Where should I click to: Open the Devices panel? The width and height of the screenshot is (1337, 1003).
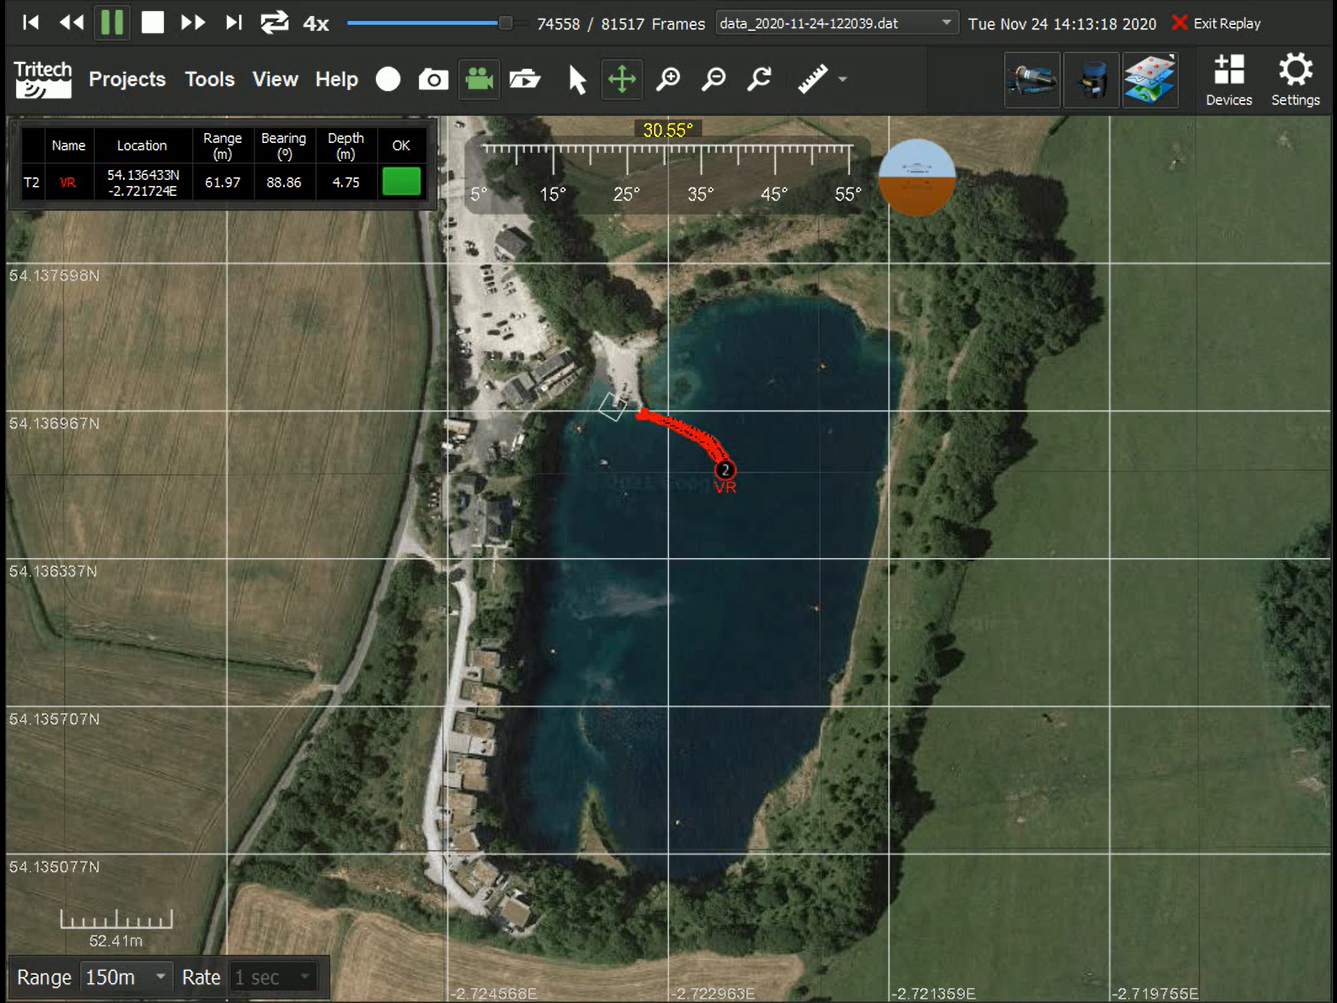(x=1229, y=80)
